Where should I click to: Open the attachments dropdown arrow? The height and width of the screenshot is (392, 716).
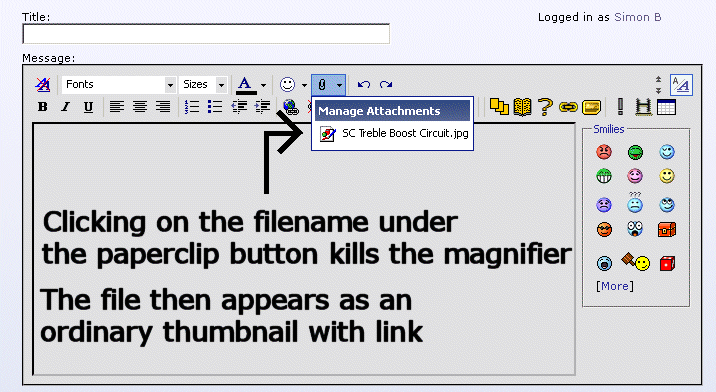click(x=339, y=85)
